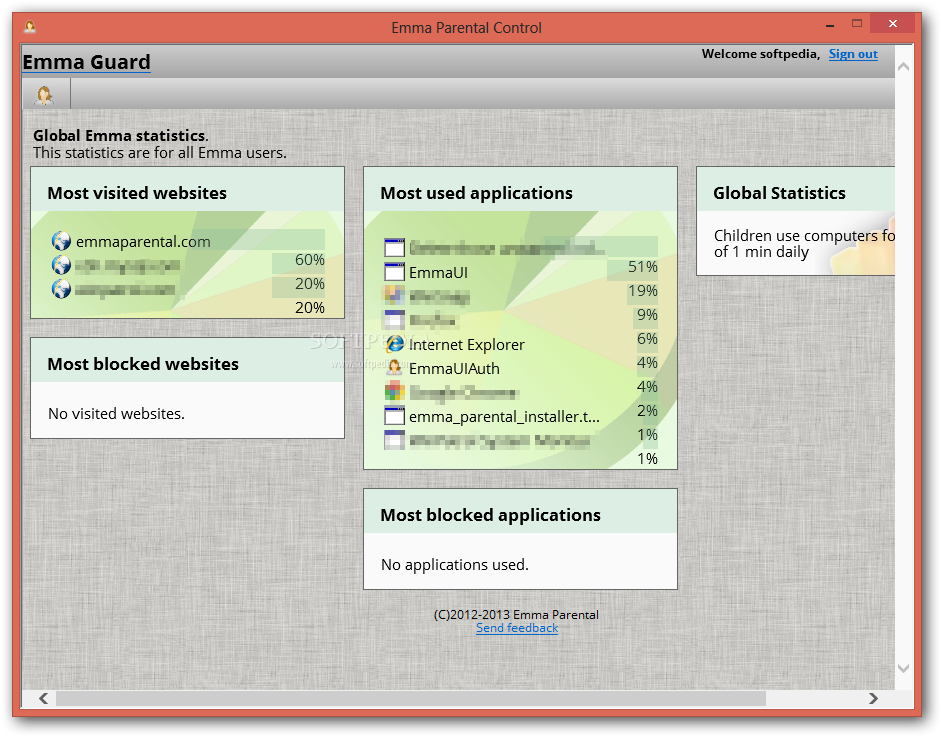Click the 9% application usage value
Screen dimensions: 942x737
point(647,315)
